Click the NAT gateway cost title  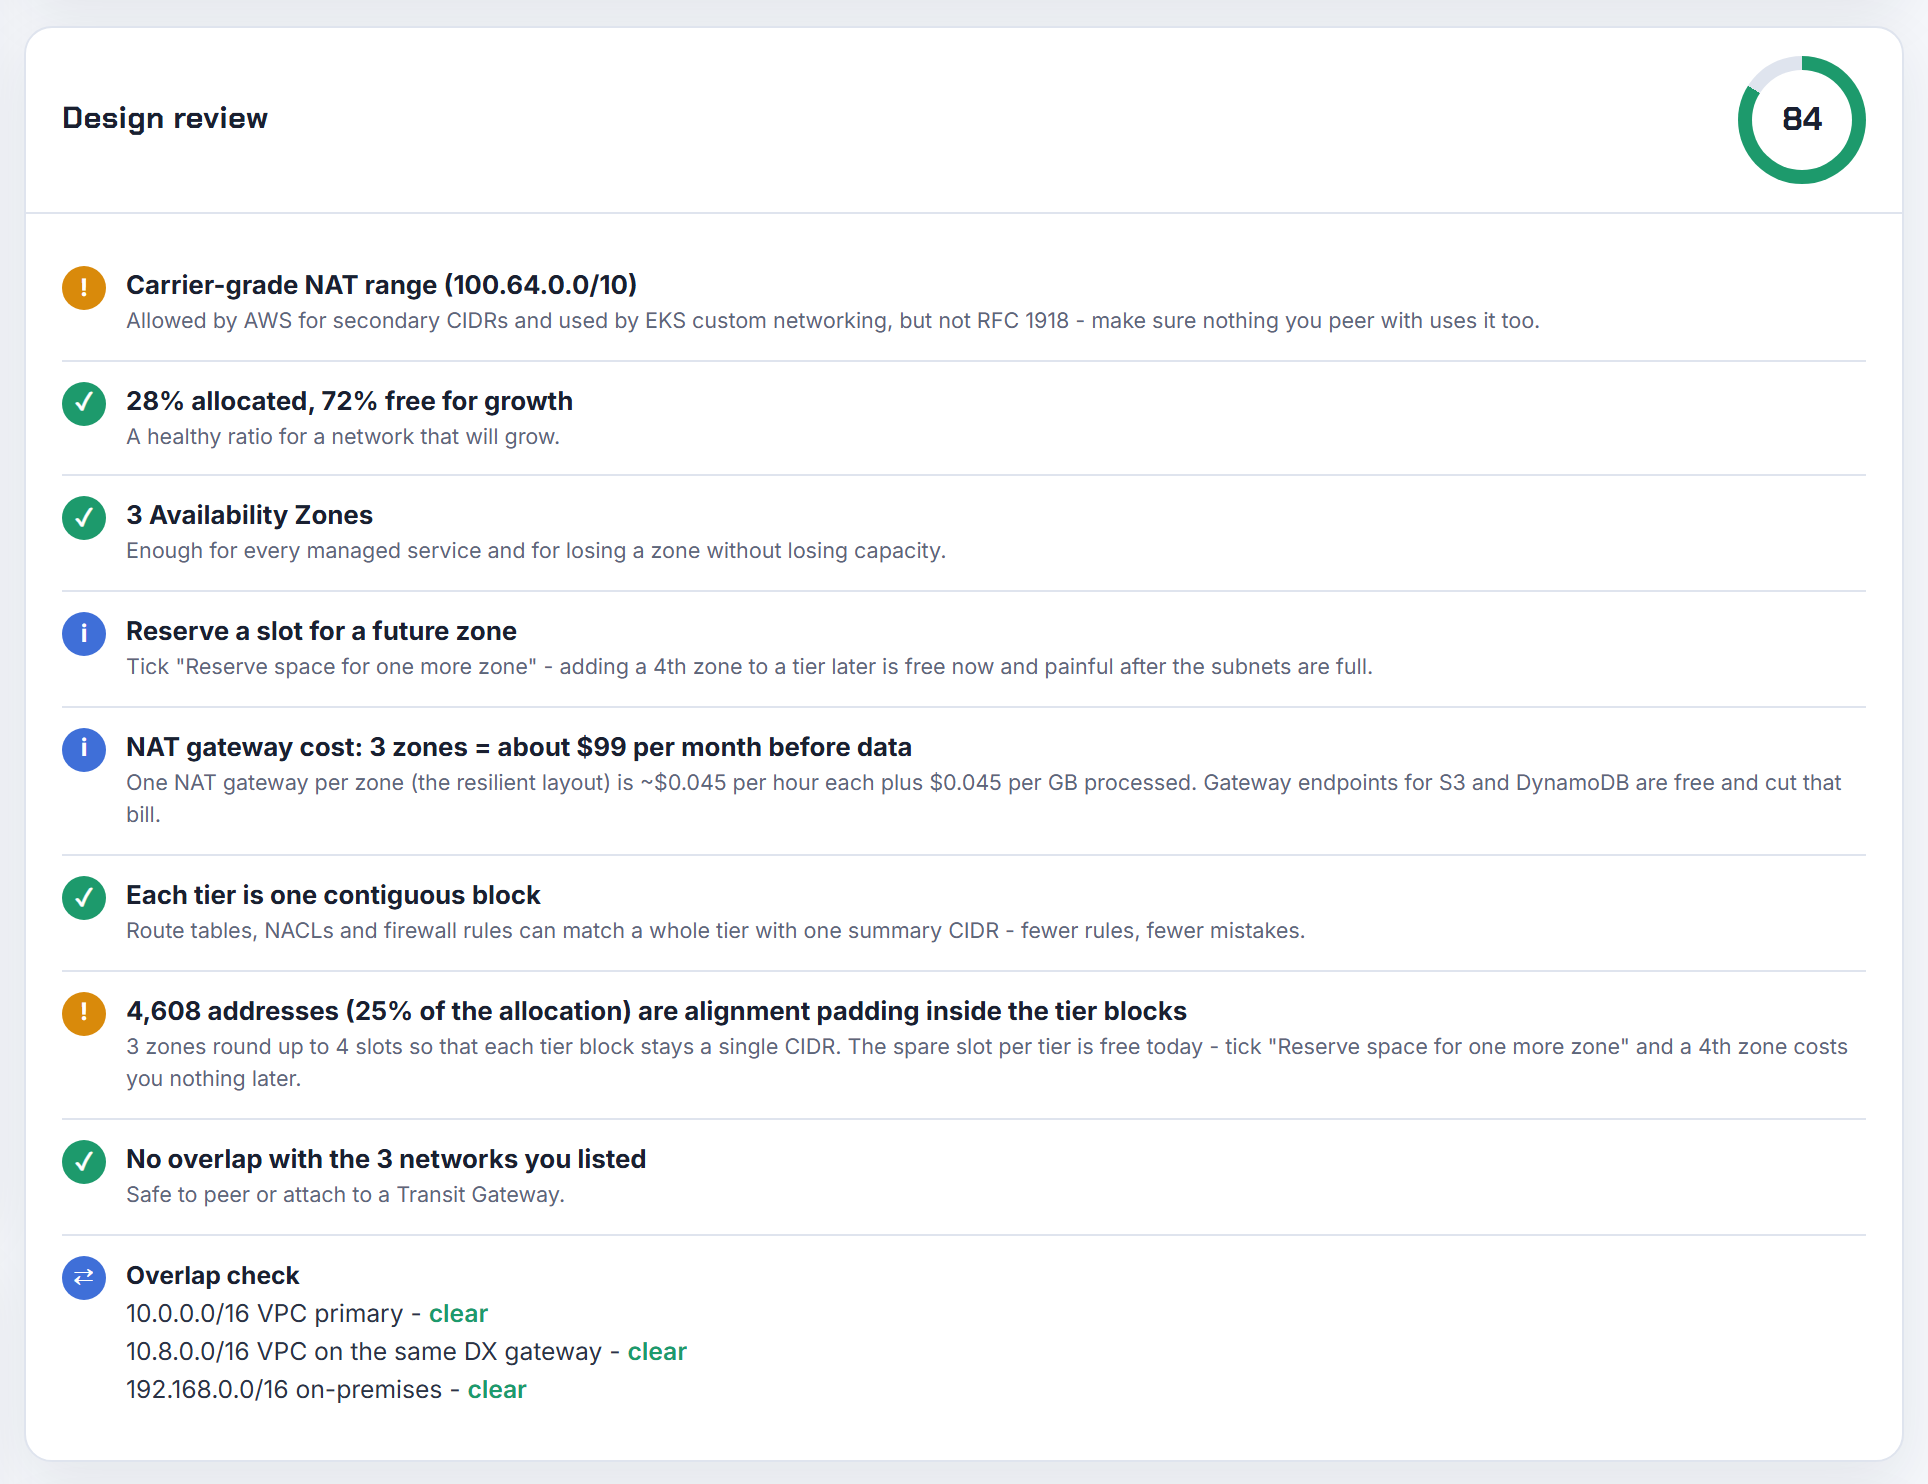[x=519, y=747]
